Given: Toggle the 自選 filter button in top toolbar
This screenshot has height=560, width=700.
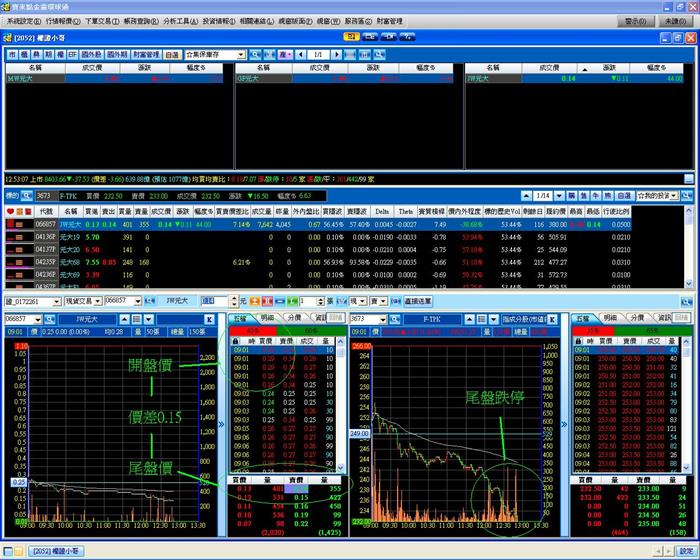Looking at the screenshot, I should (x=172, y=54).
